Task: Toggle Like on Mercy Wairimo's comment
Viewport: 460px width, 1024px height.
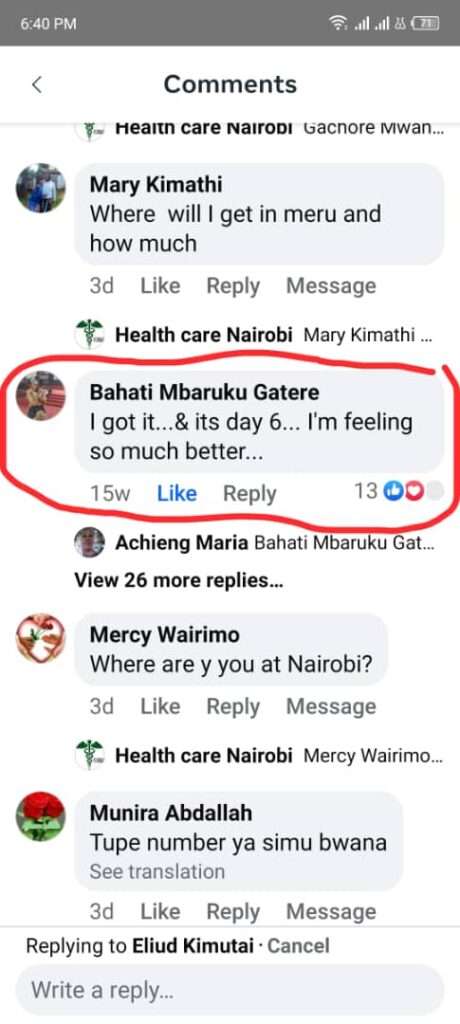Action: pyautogui.click(x=160, y=706)
